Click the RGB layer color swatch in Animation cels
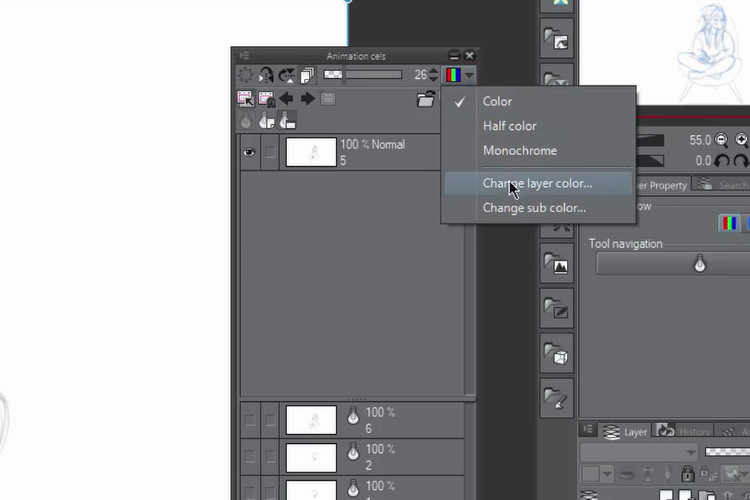The height and width of the screenshot is (500, 750). pyautogui.click(x=453, y=75)
